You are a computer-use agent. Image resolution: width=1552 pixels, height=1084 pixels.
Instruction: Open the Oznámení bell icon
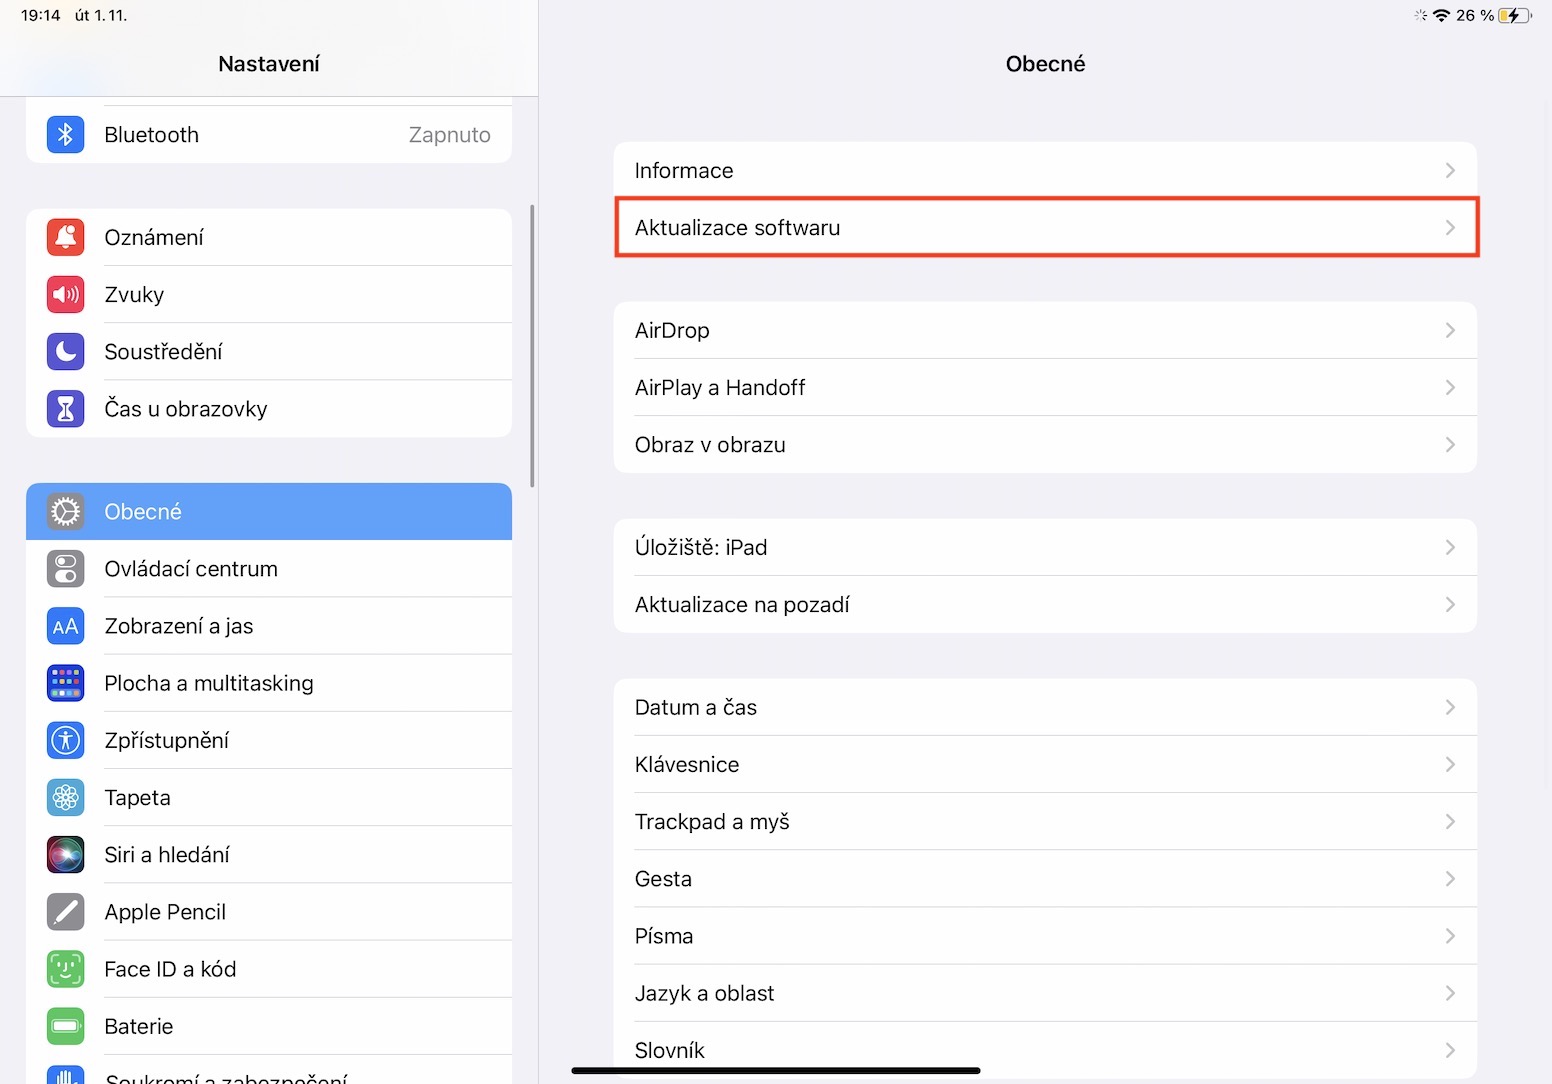click(65, 237)
